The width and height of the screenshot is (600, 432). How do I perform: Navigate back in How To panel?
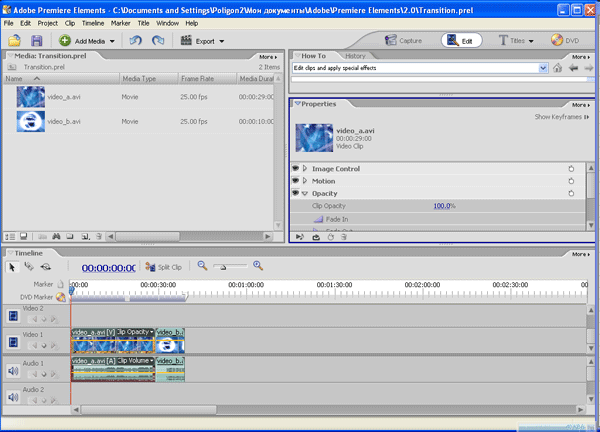(x=573, y=68)
